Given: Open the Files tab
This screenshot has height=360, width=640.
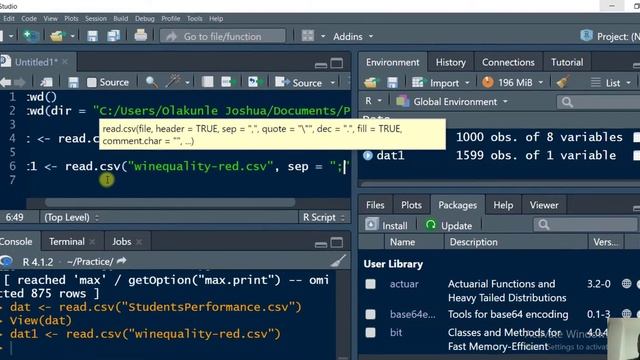Looking at the screenshot, I should pos(375,205).
